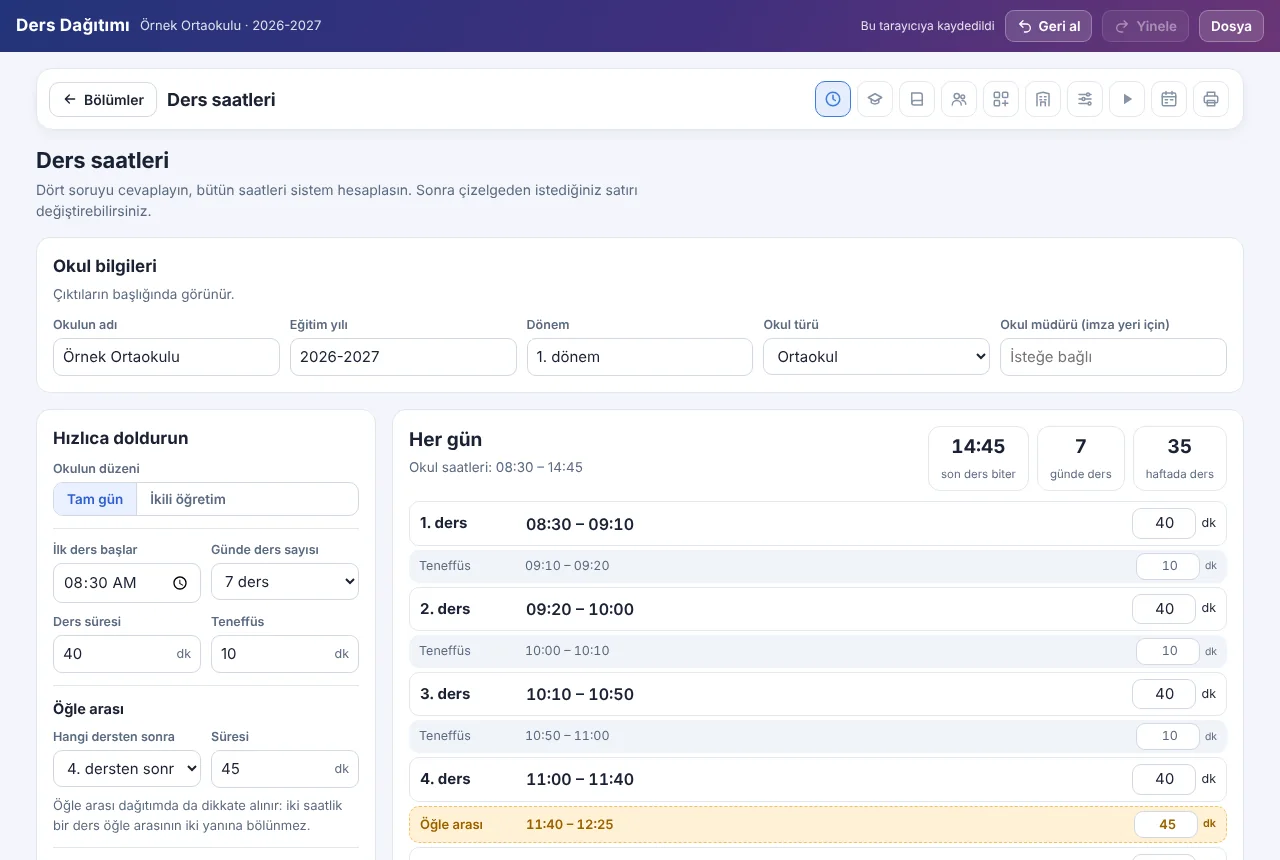Viewport: 1280px width, 860px height.
Task: Open the sliders icon toolbar section
Action: pyautogui.click(x=1085, y=99)
